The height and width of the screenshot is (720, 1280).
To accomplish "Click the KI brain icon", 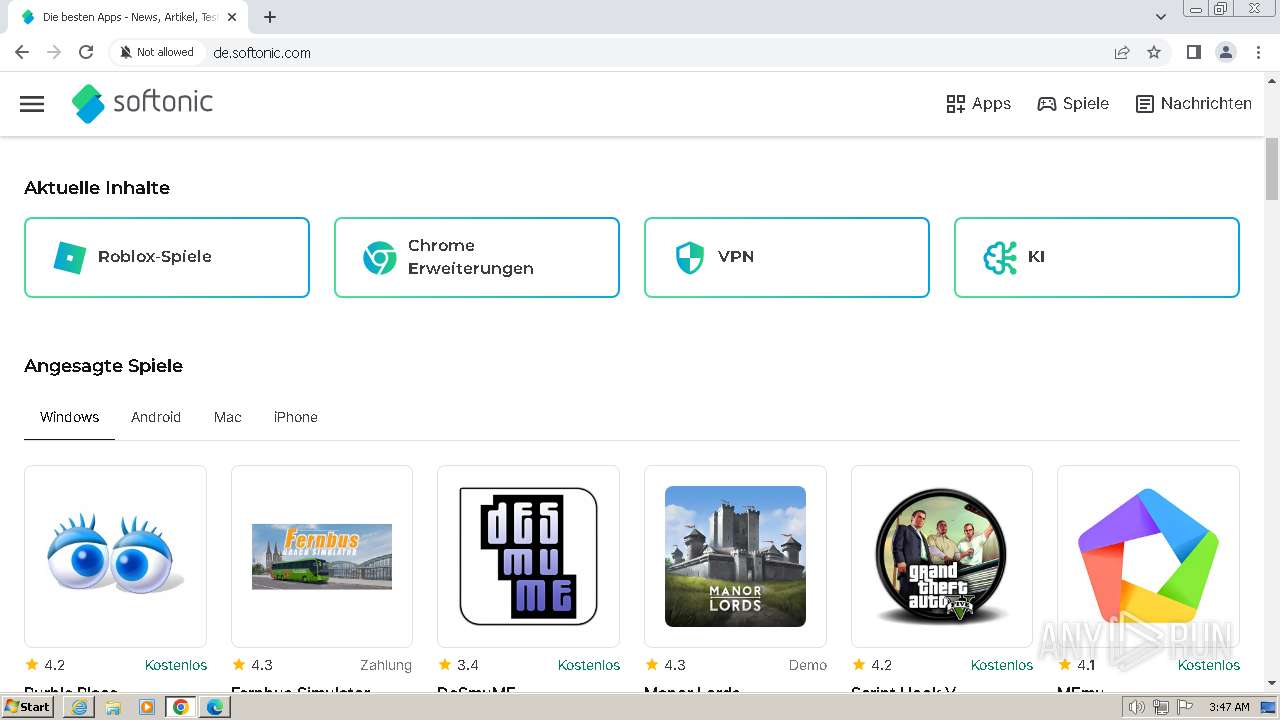I will pyautogui.click(x=1000, y=257).
